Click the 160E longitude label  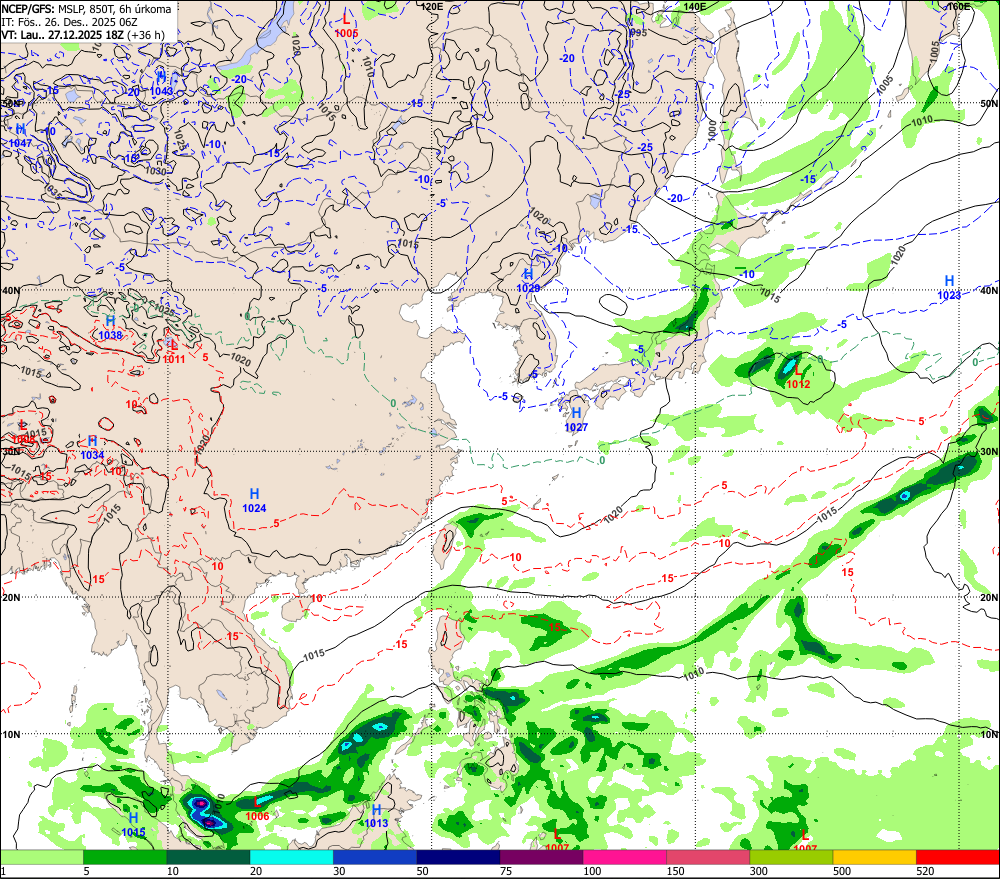(x=959, y=6)
